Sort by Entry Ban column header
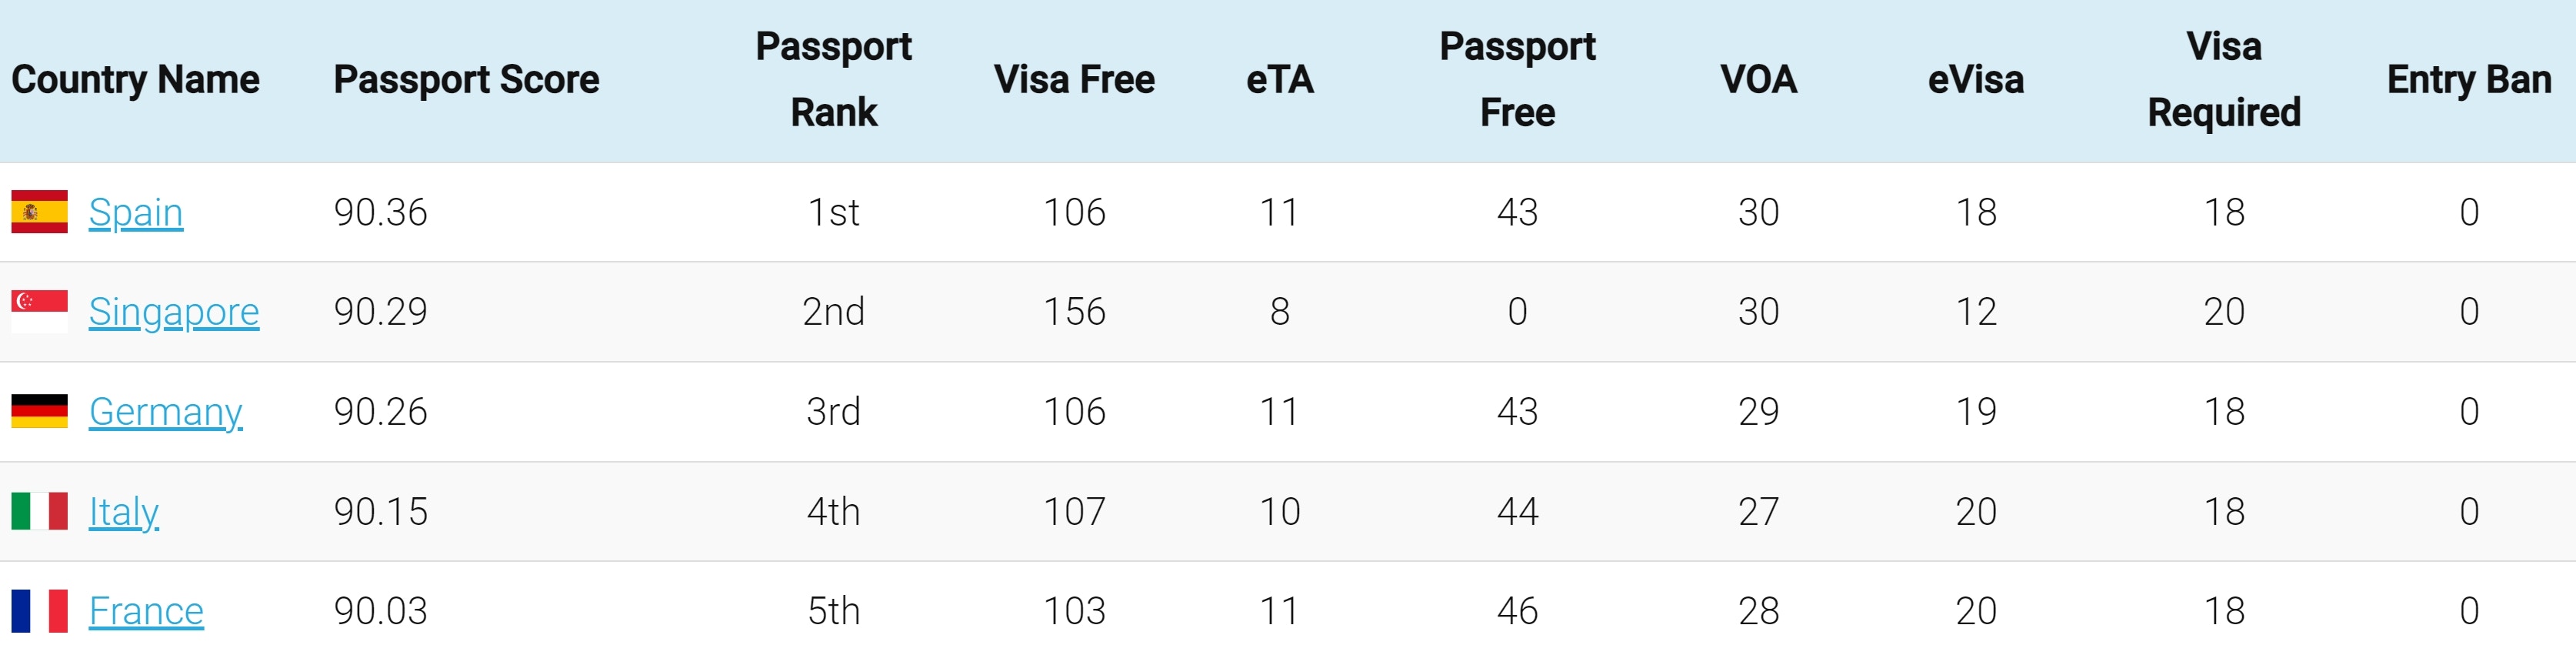The image size is (2576, 655). pos(2469,80)
